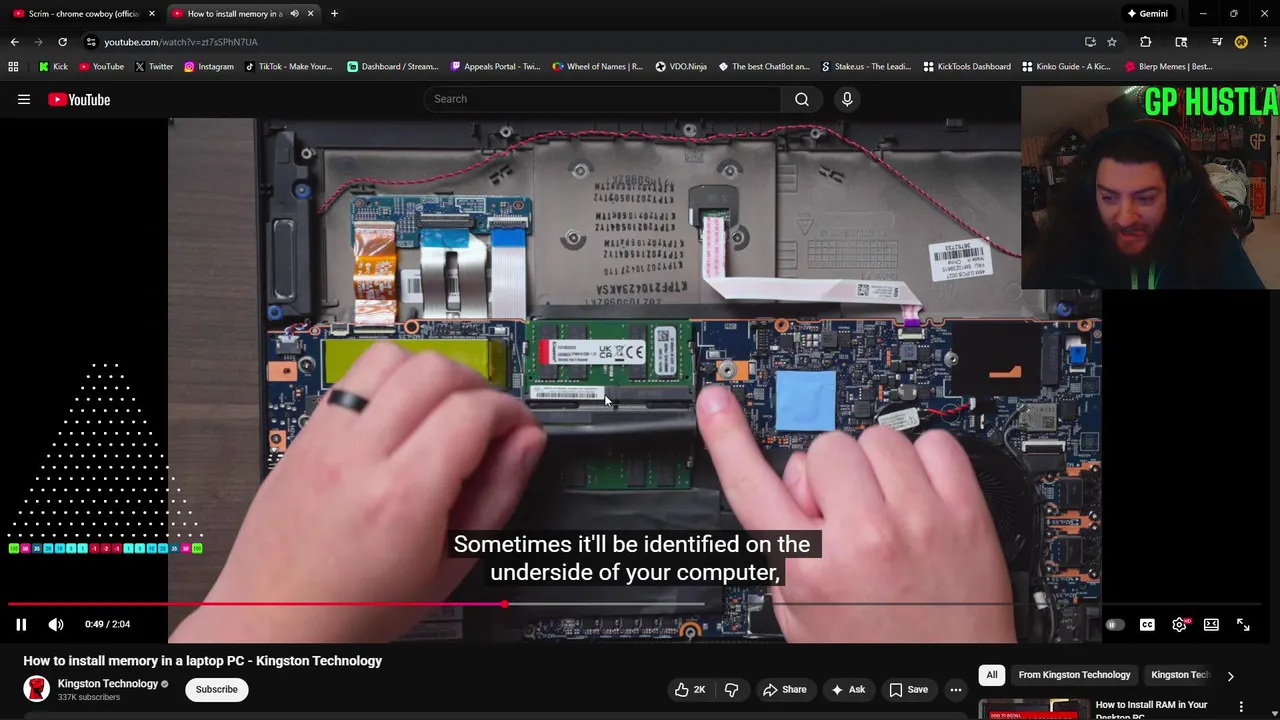Like the video with the thumbs up
Viewport: 1280px width, 720px height.
(689, 689)
